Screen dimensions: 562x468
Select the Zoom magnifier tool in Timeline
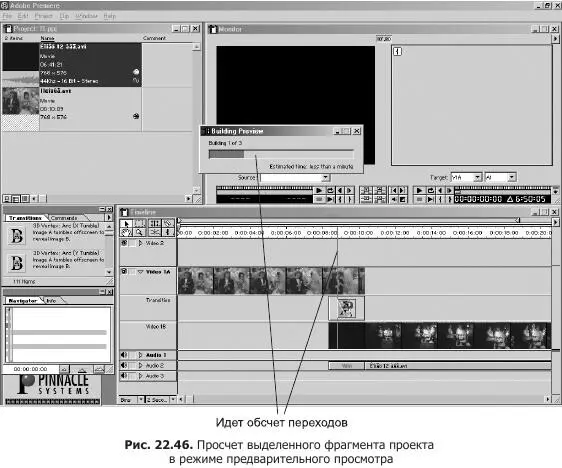tap(139, 232)
